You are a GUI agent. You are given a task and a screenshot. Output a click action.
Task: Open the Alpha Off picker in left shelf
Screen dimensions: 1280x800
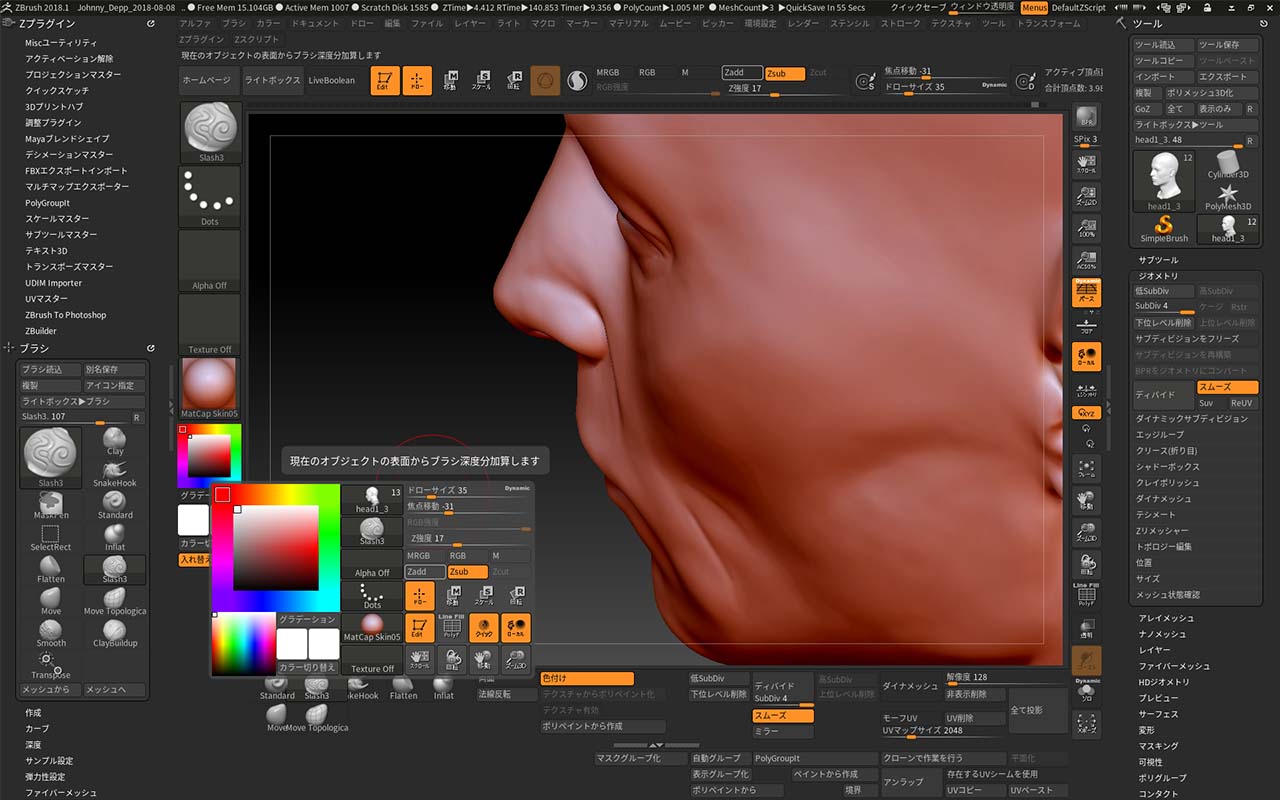(x=210, y=261)
